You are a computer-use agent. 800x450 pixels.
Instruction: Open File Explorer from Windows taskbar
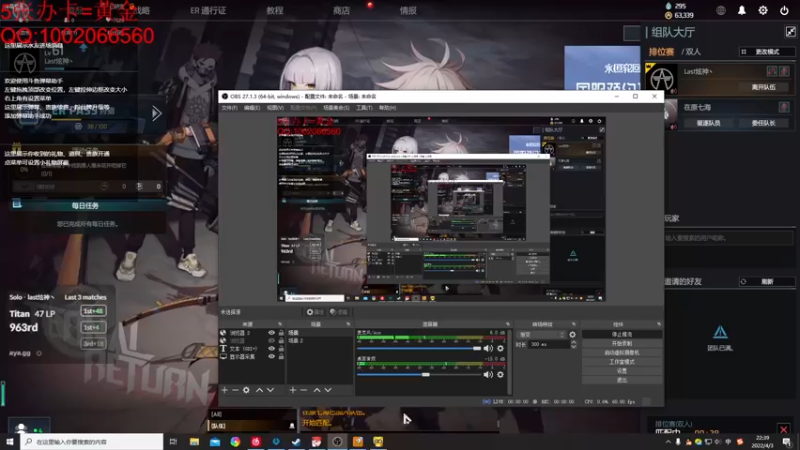[194, 441]
